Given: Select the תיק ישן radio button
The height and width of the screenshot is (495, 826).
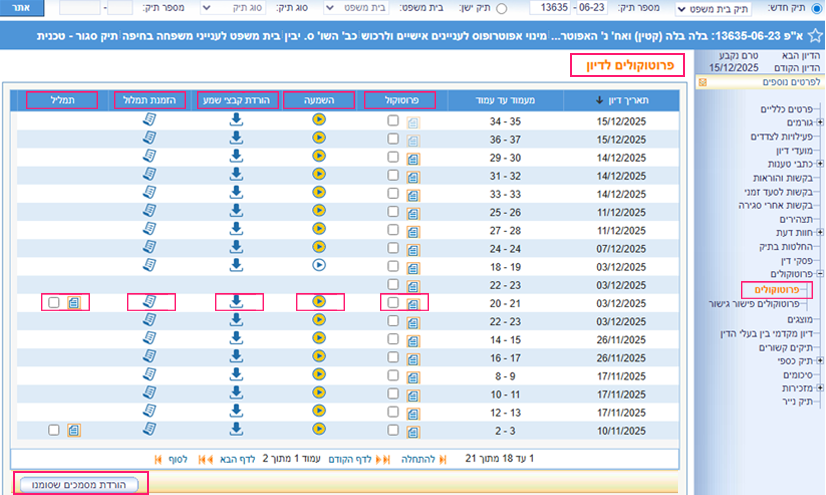Looking at the screenshot, I should pos(502,8).
